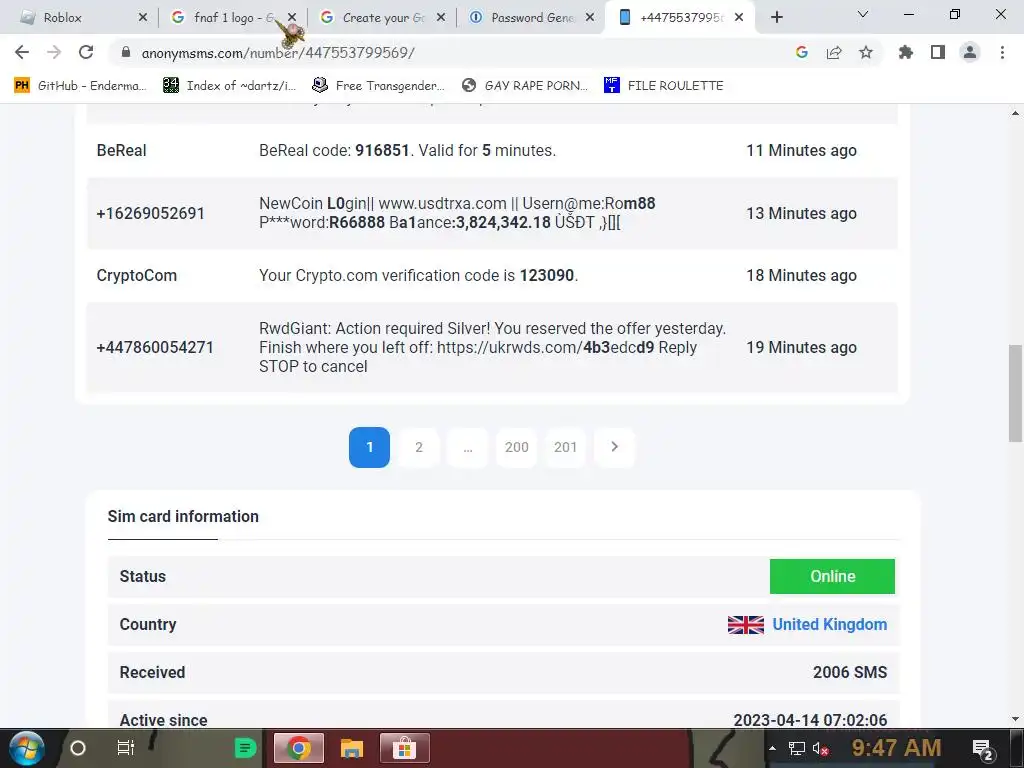Open the green chat app on taskbar
This screenshot has width=1024, height=768.
[x=246, y=748]
